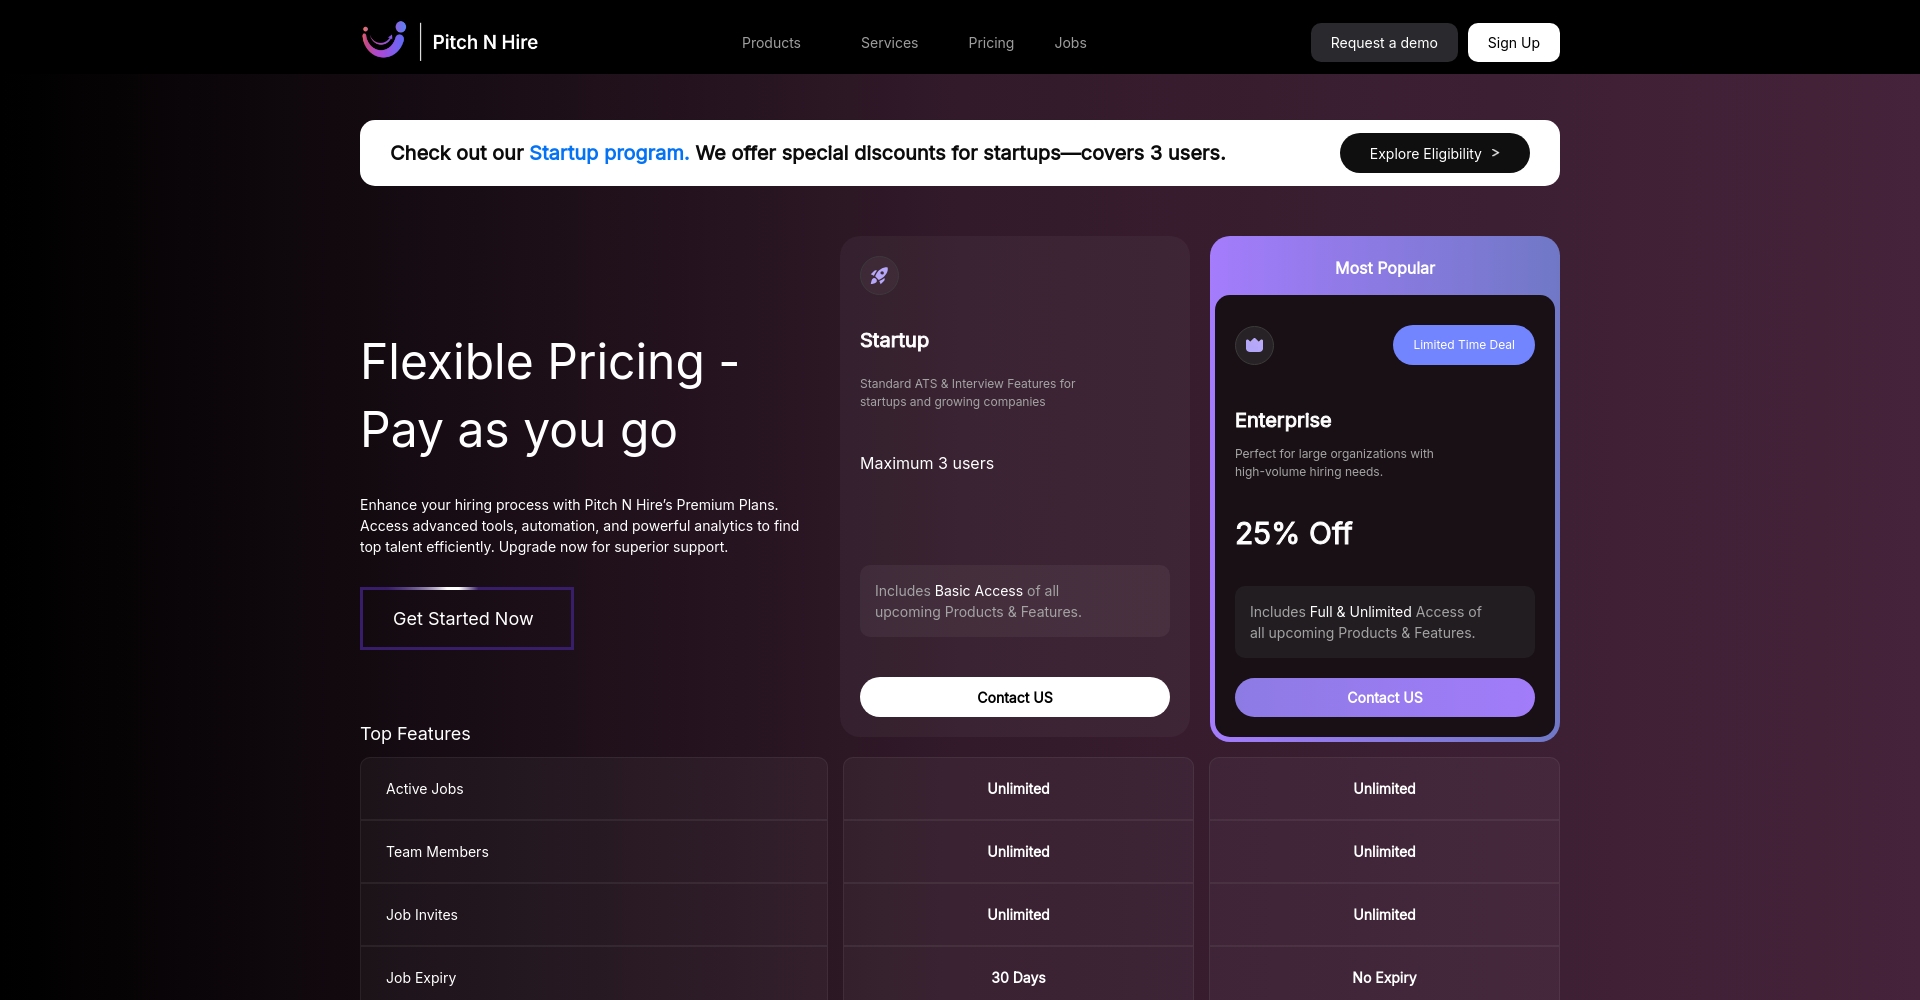Click Contact US under Enterprise plan
The width and height of the screenshot is (1920, 1000).
point(1384,697)
